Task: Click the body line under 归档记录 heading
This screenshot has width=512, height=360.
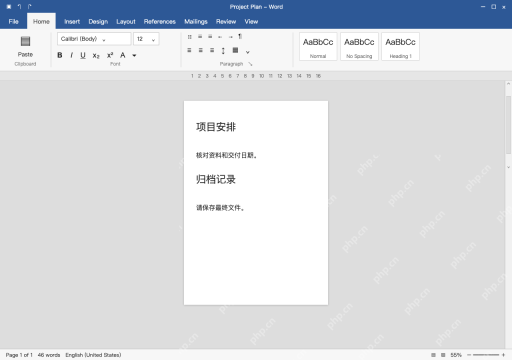Action: (220, 208)
